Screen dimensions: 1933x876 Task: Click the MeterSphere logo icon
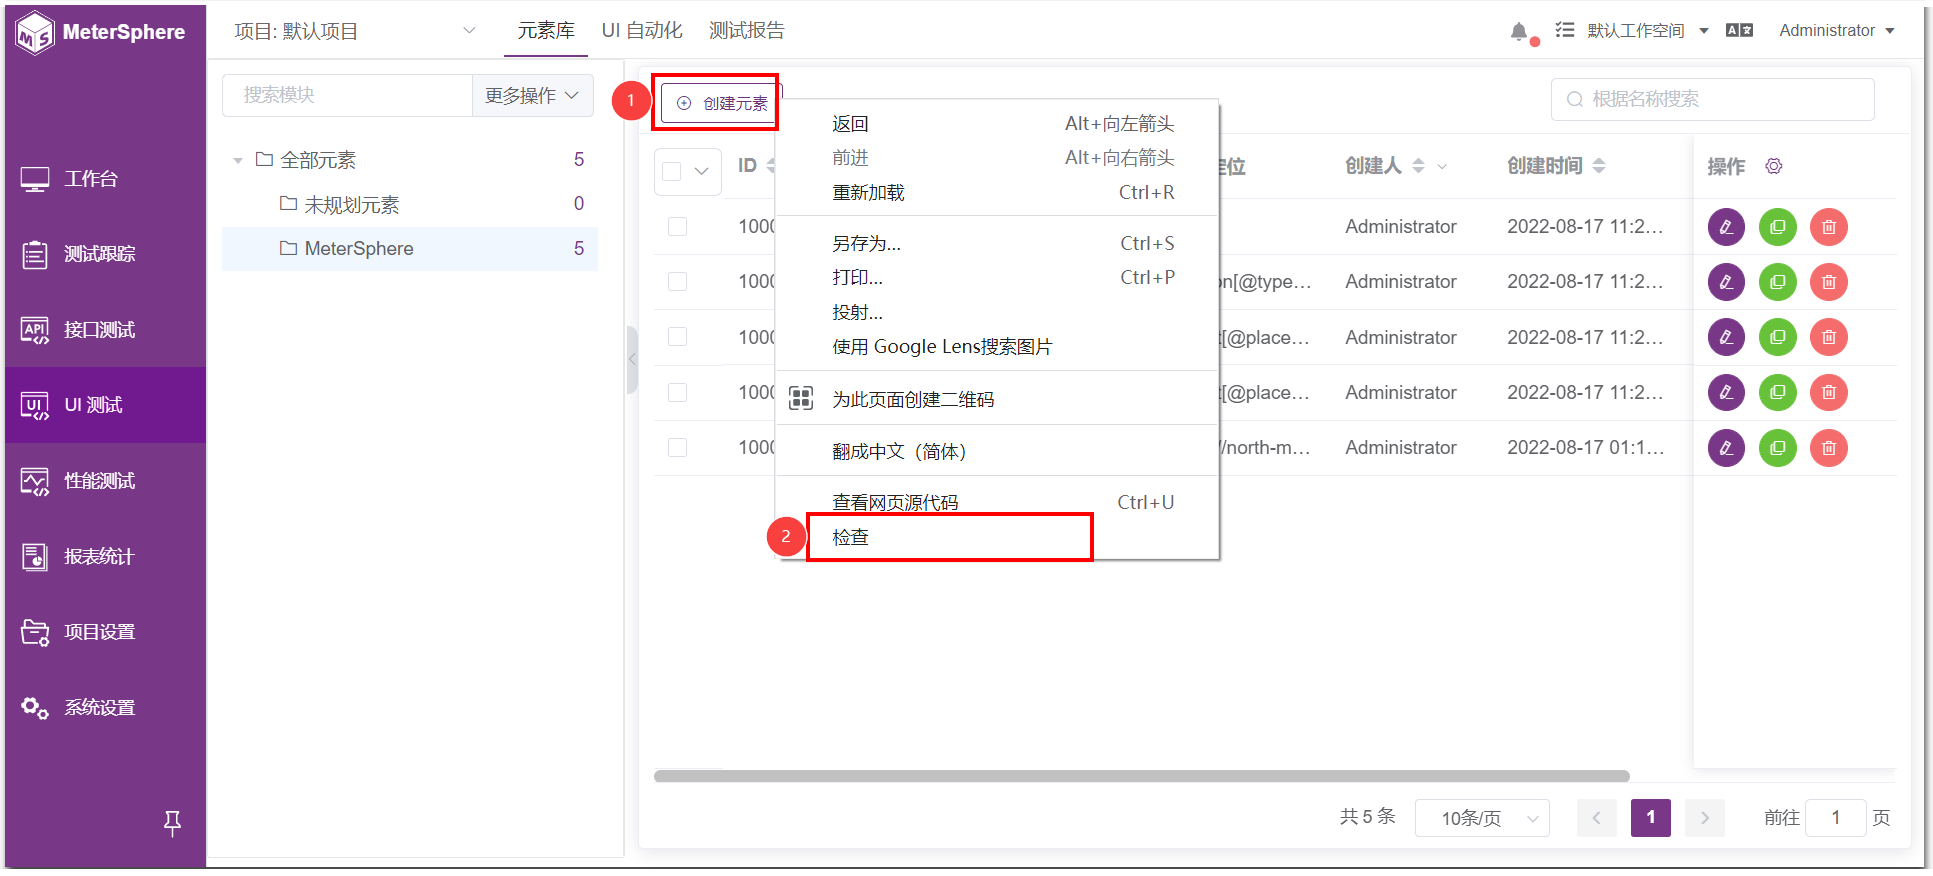(x=35, y=32)
